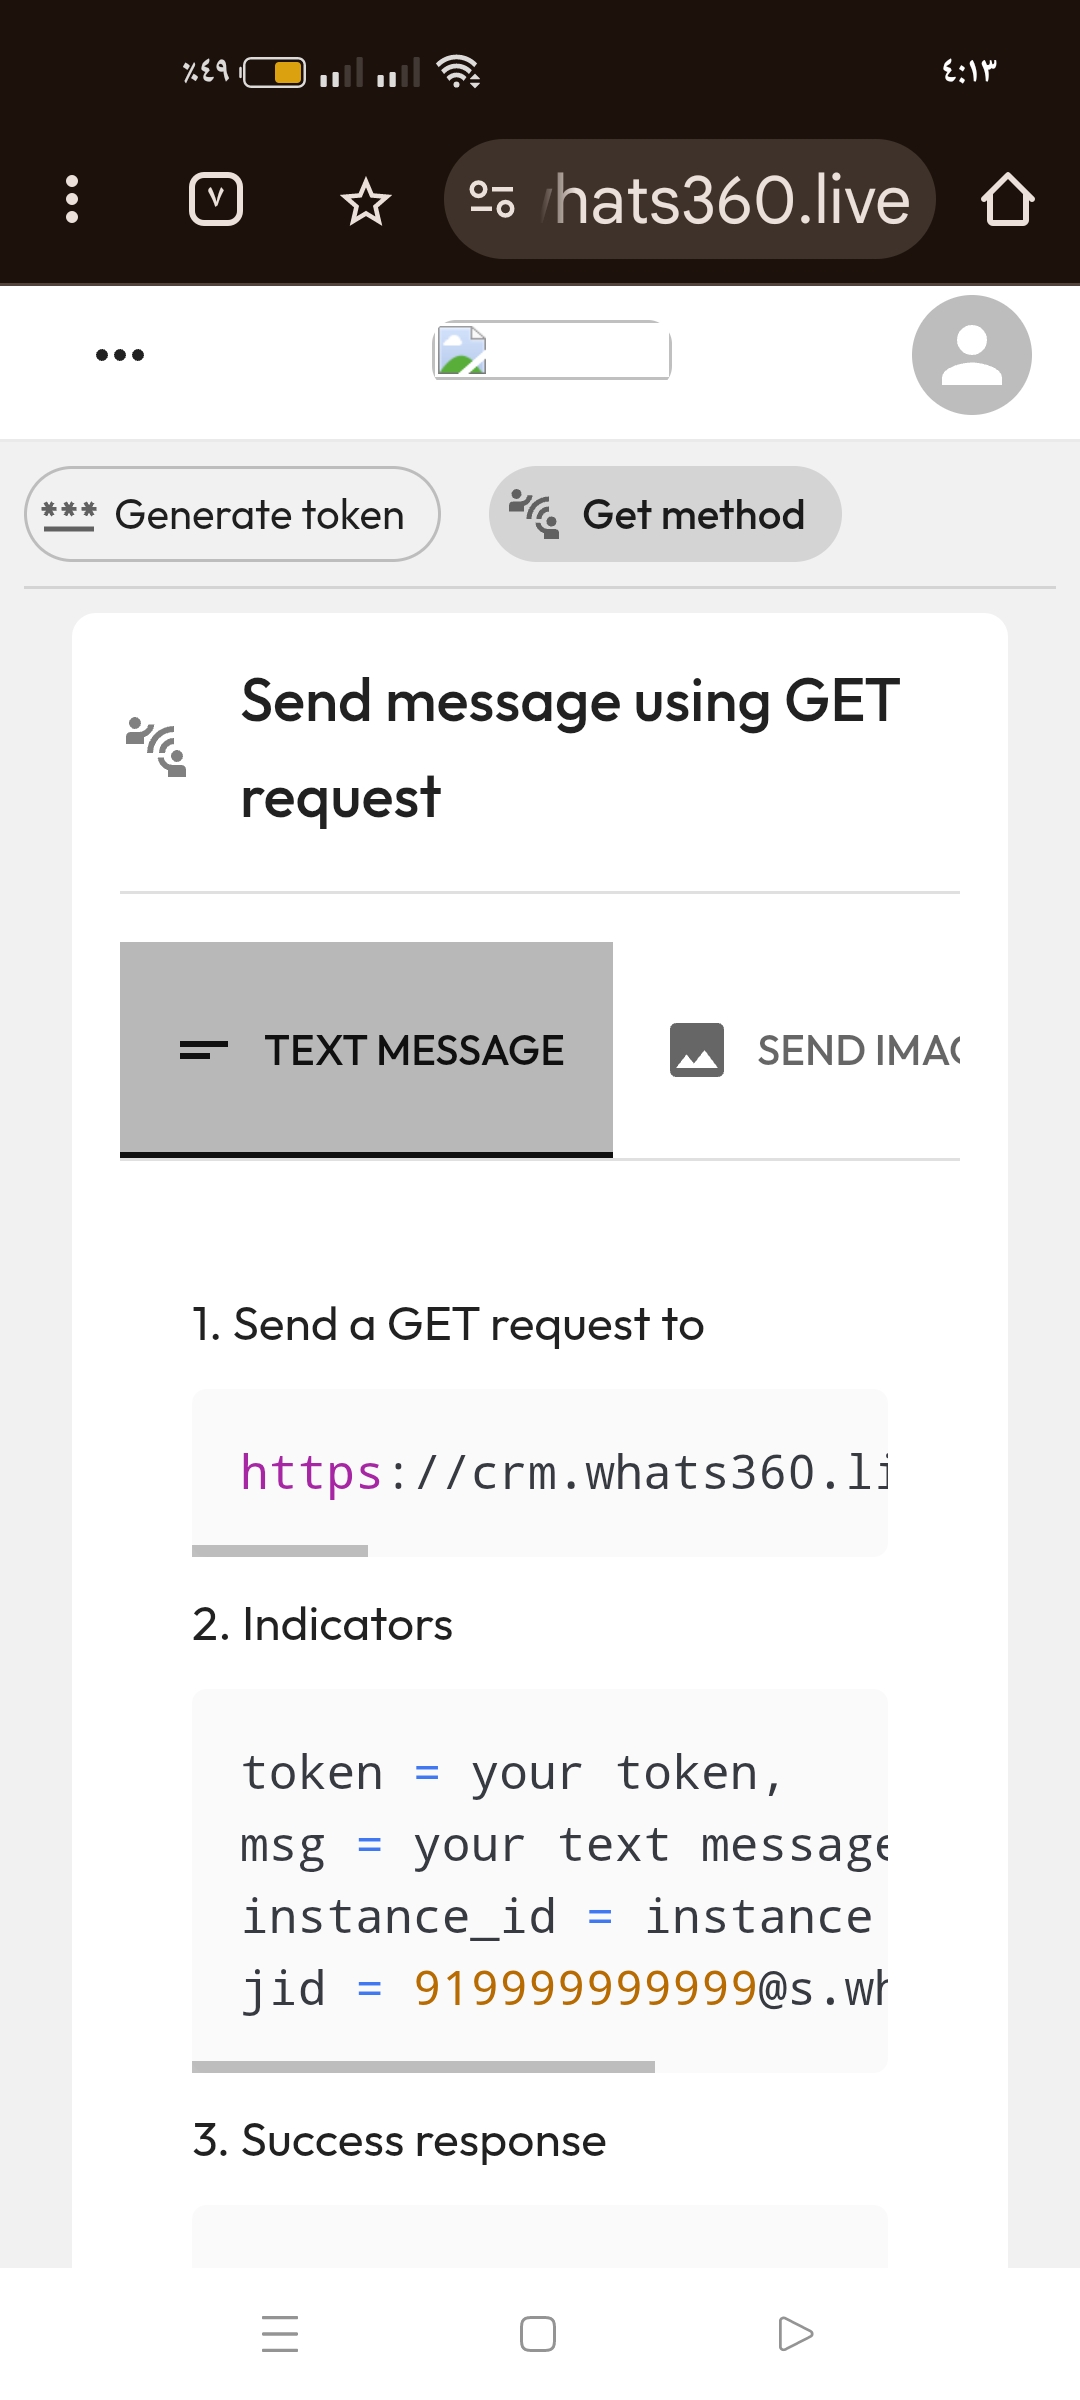1080x2400 pixels.
Task: Open the browser options three-dot menu
Action: point(71,199)
